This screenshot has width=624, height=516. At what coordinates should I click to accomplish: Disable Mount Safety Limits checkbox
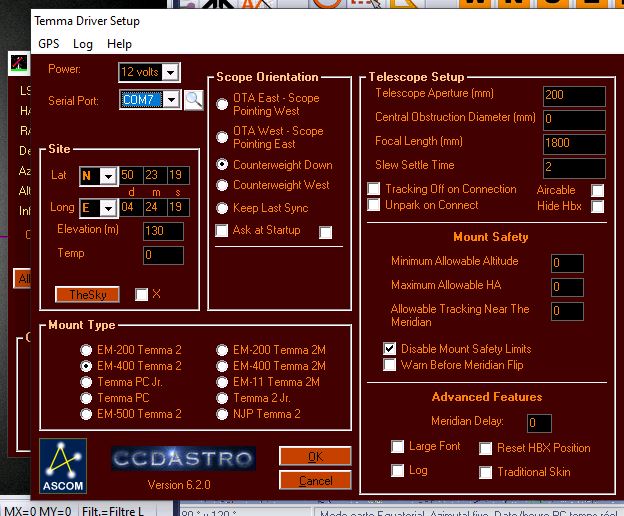390,349
